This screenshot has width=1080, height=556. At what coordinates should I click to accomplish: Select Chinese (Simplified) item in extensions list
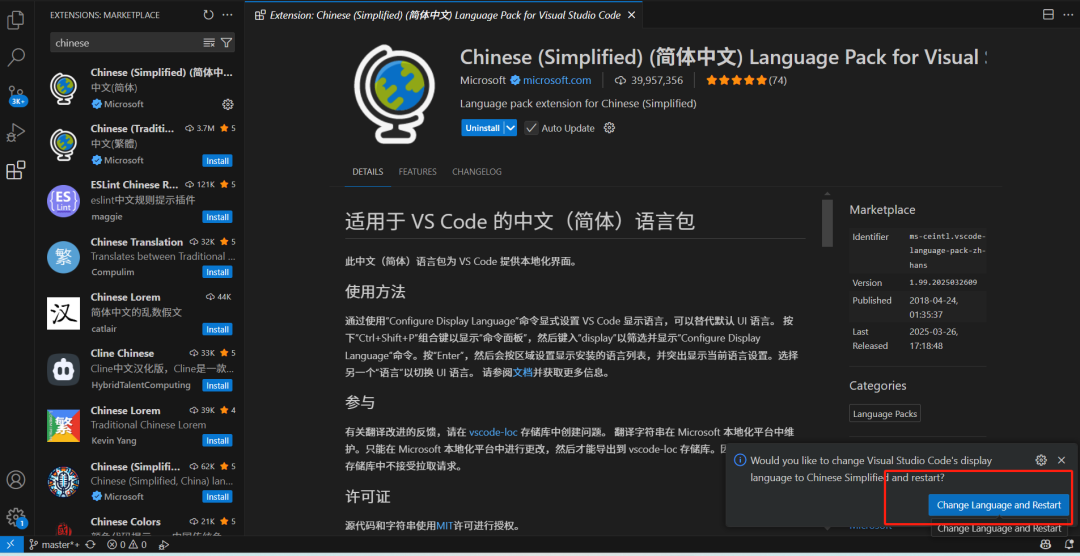tap(138, 88)
